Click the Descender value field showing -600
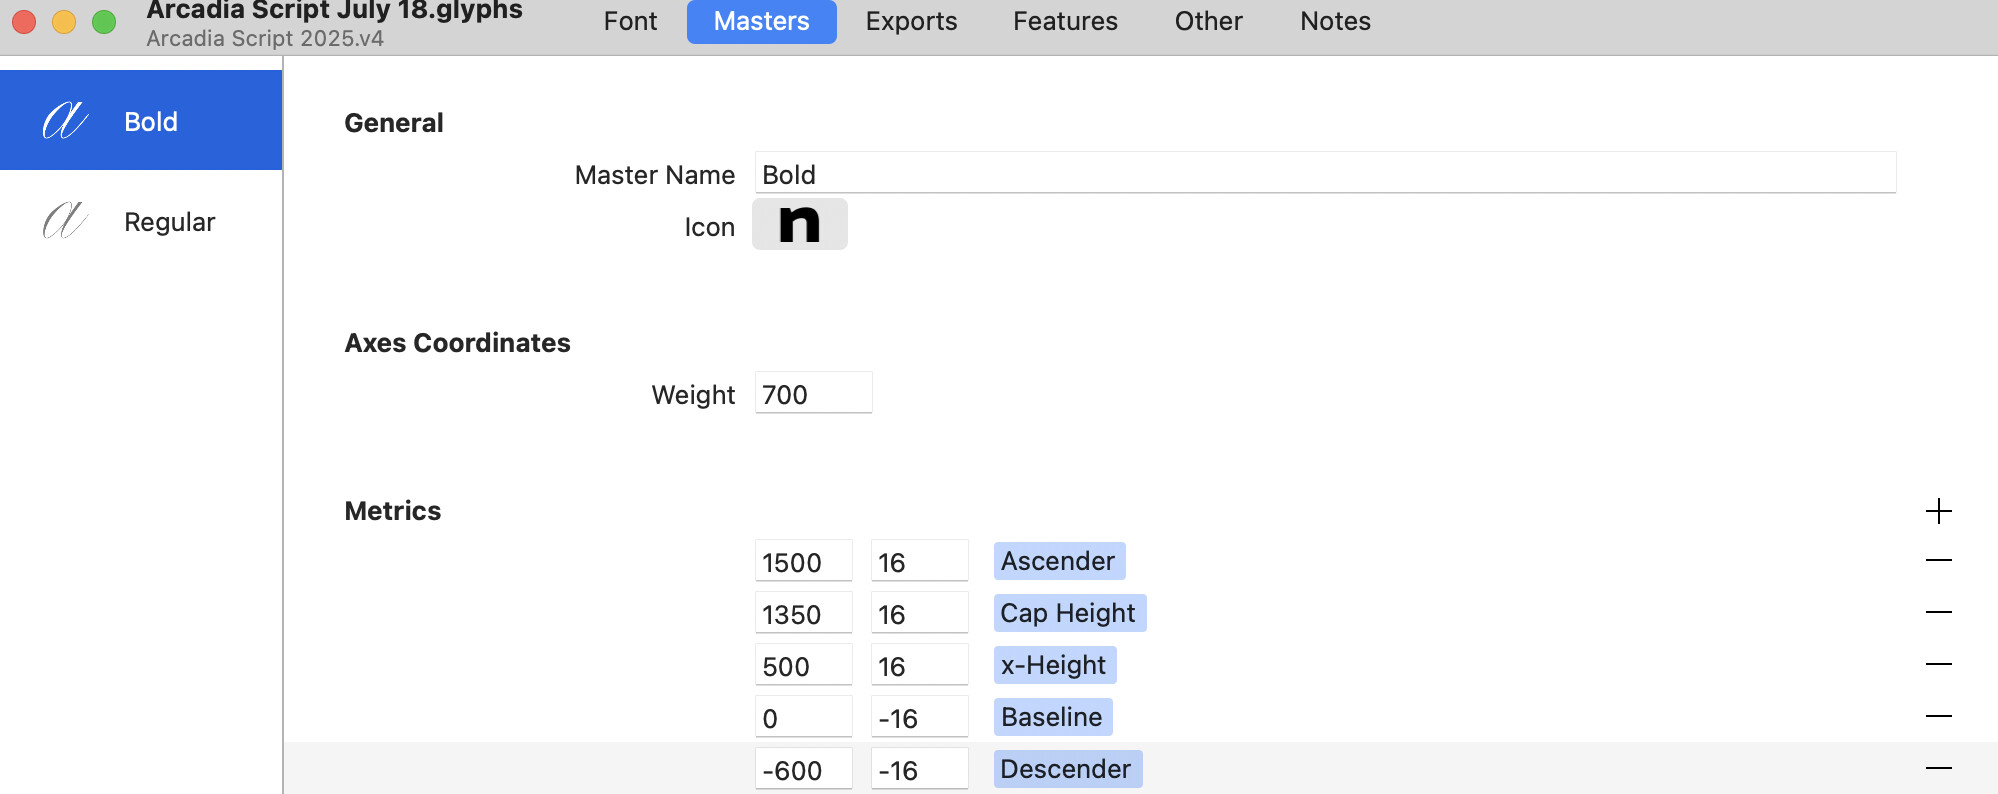The width and height of the screenshot is (1998, 794). (x=802, y=769)
